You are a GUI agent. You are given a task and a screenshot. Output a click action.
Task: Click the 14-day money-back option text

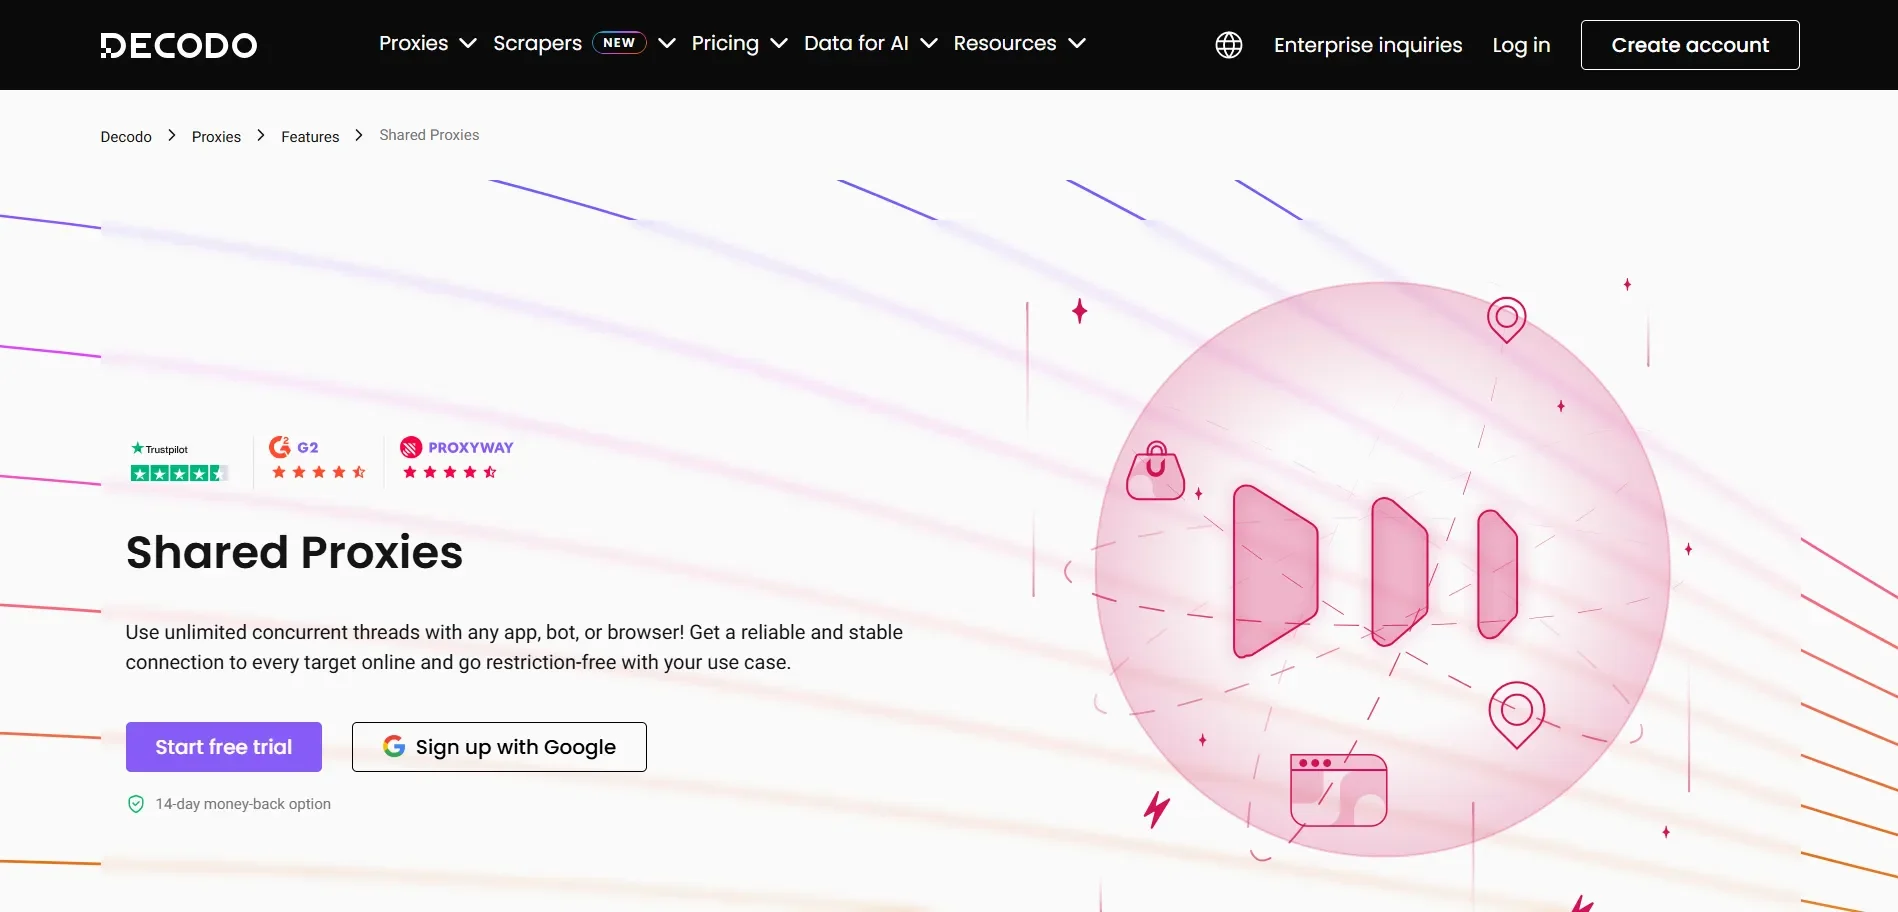click(x=243, y=804)
